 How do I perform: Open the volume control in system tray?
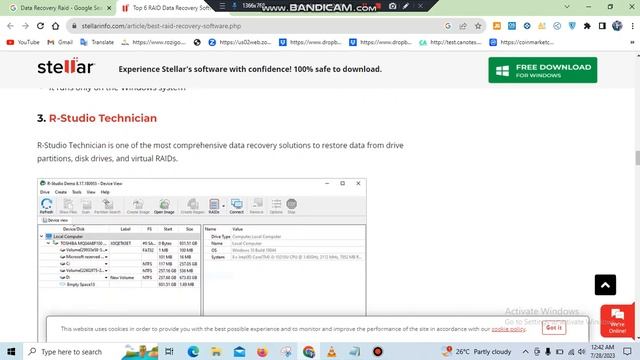coord(582,351)
